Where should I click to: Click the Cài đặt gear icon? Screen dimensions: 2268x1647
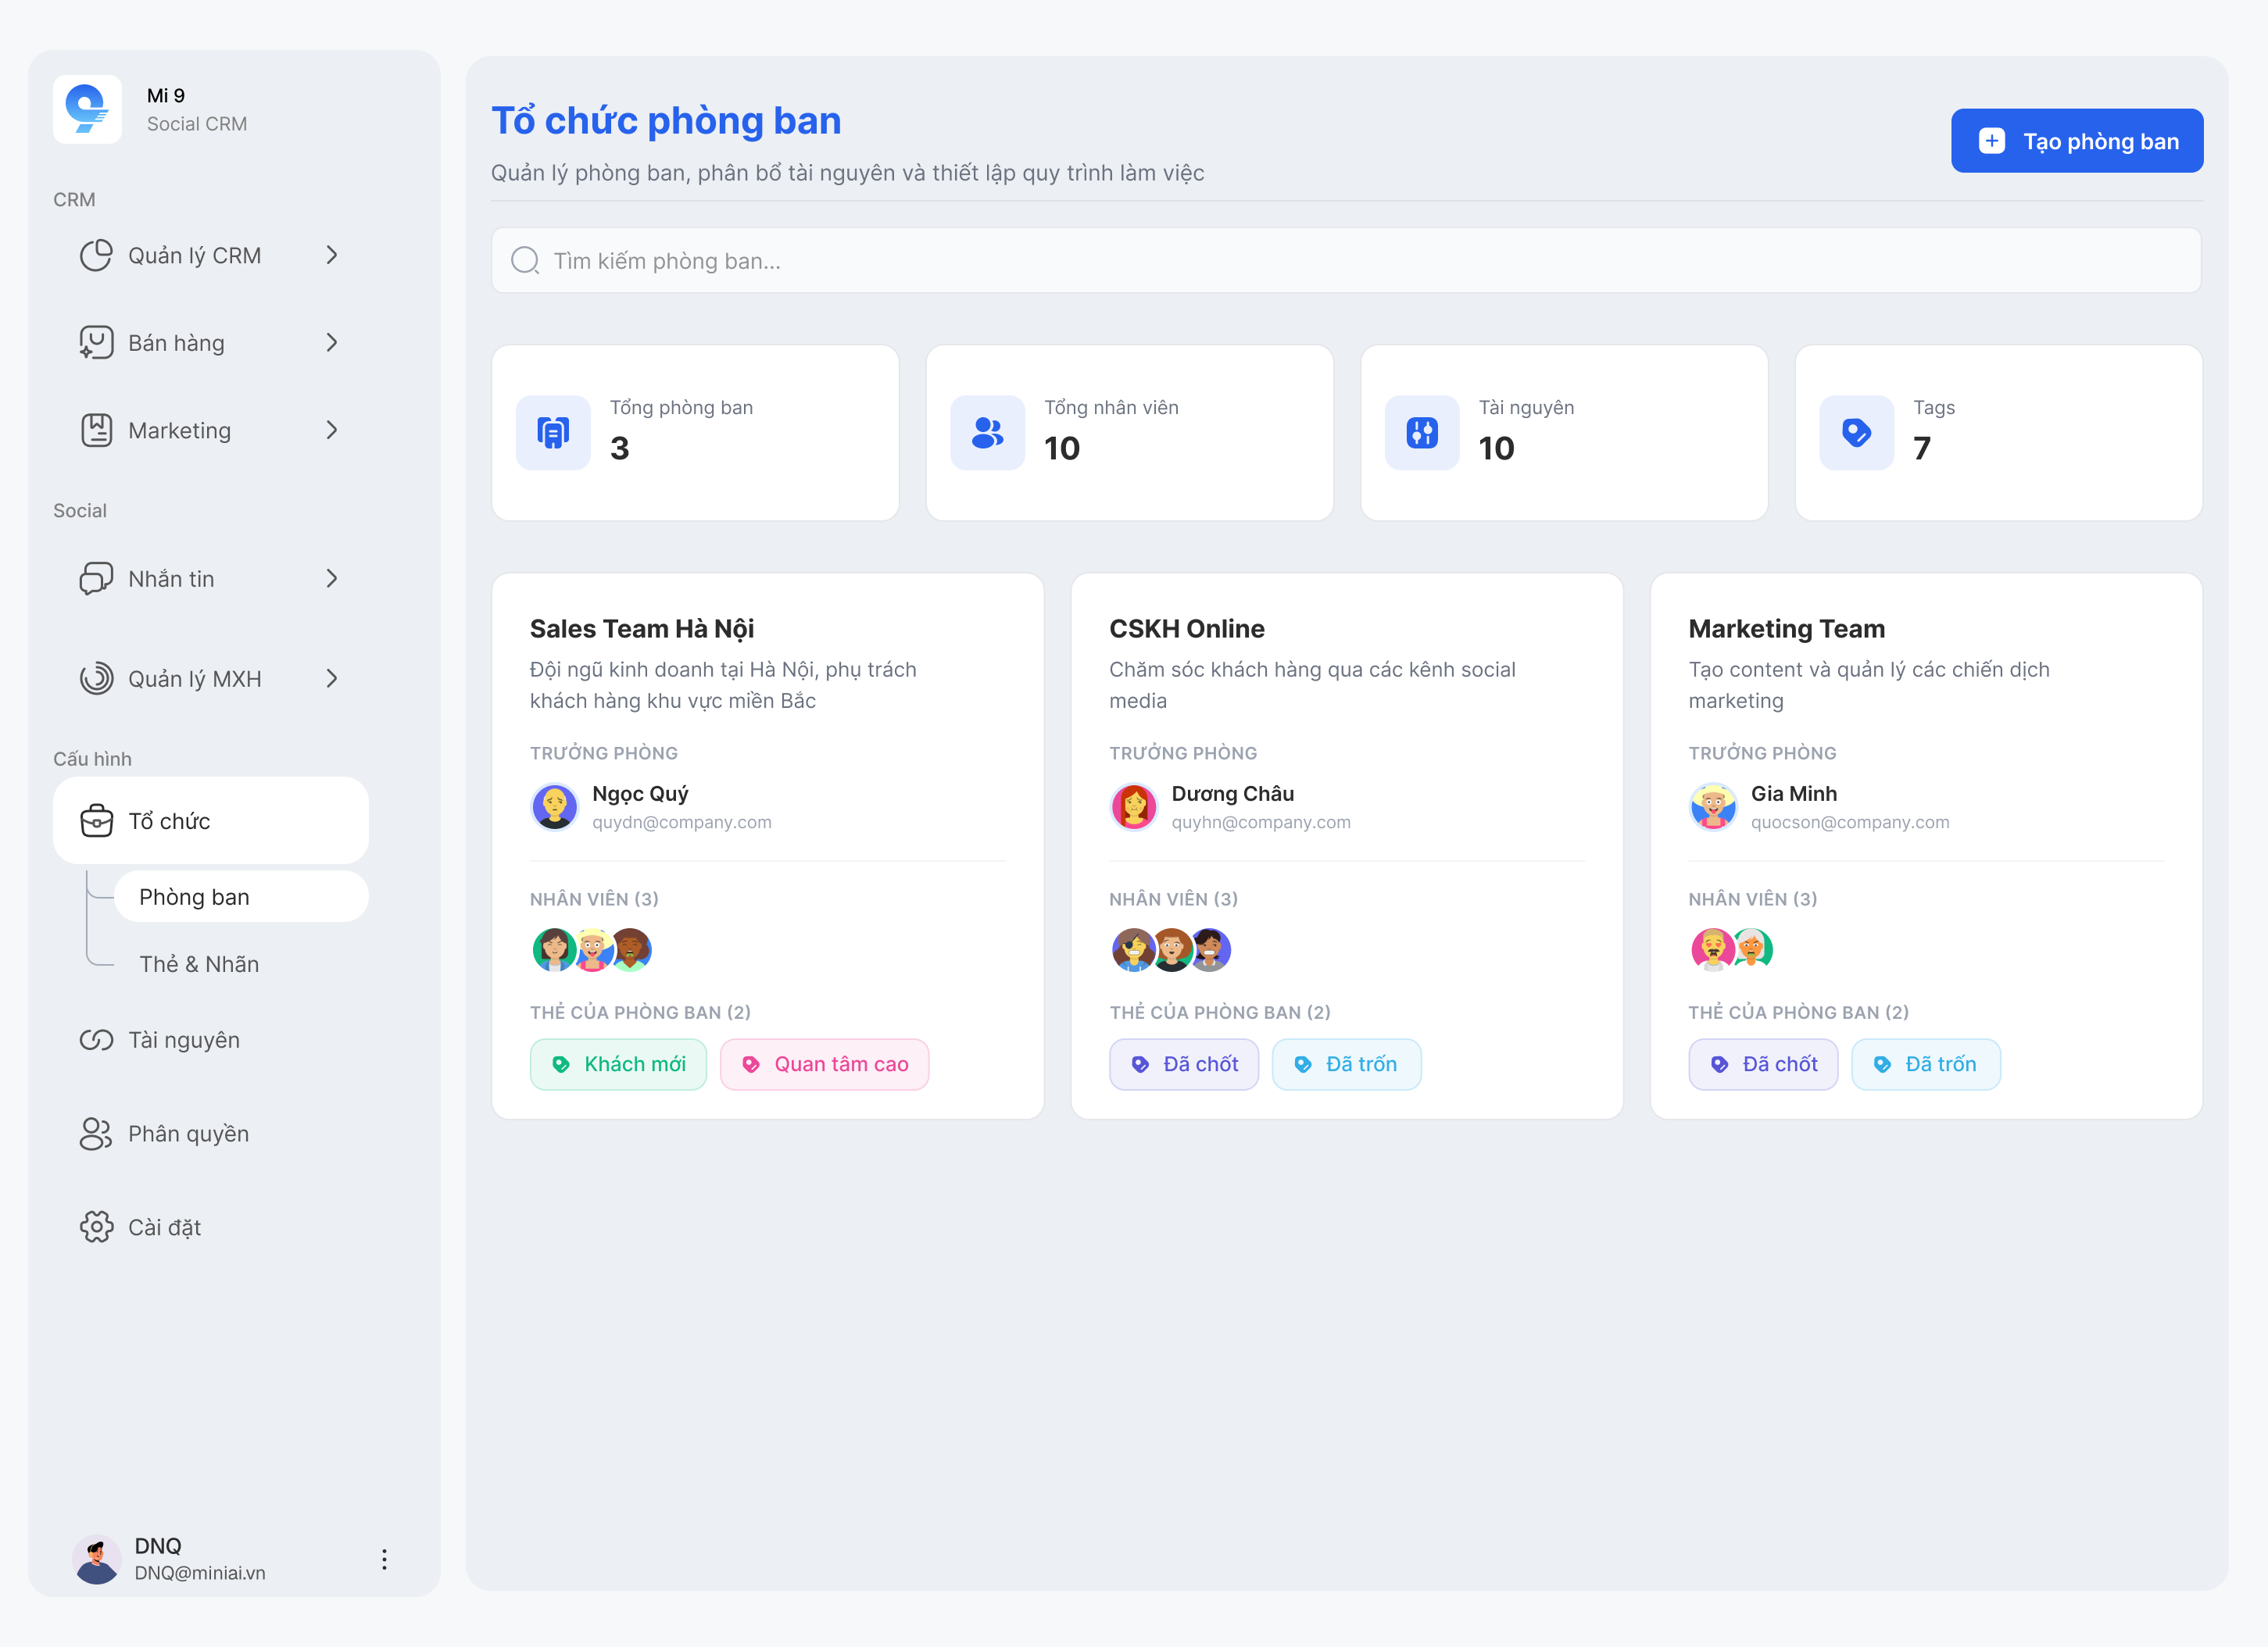[x=96, y=1227]
